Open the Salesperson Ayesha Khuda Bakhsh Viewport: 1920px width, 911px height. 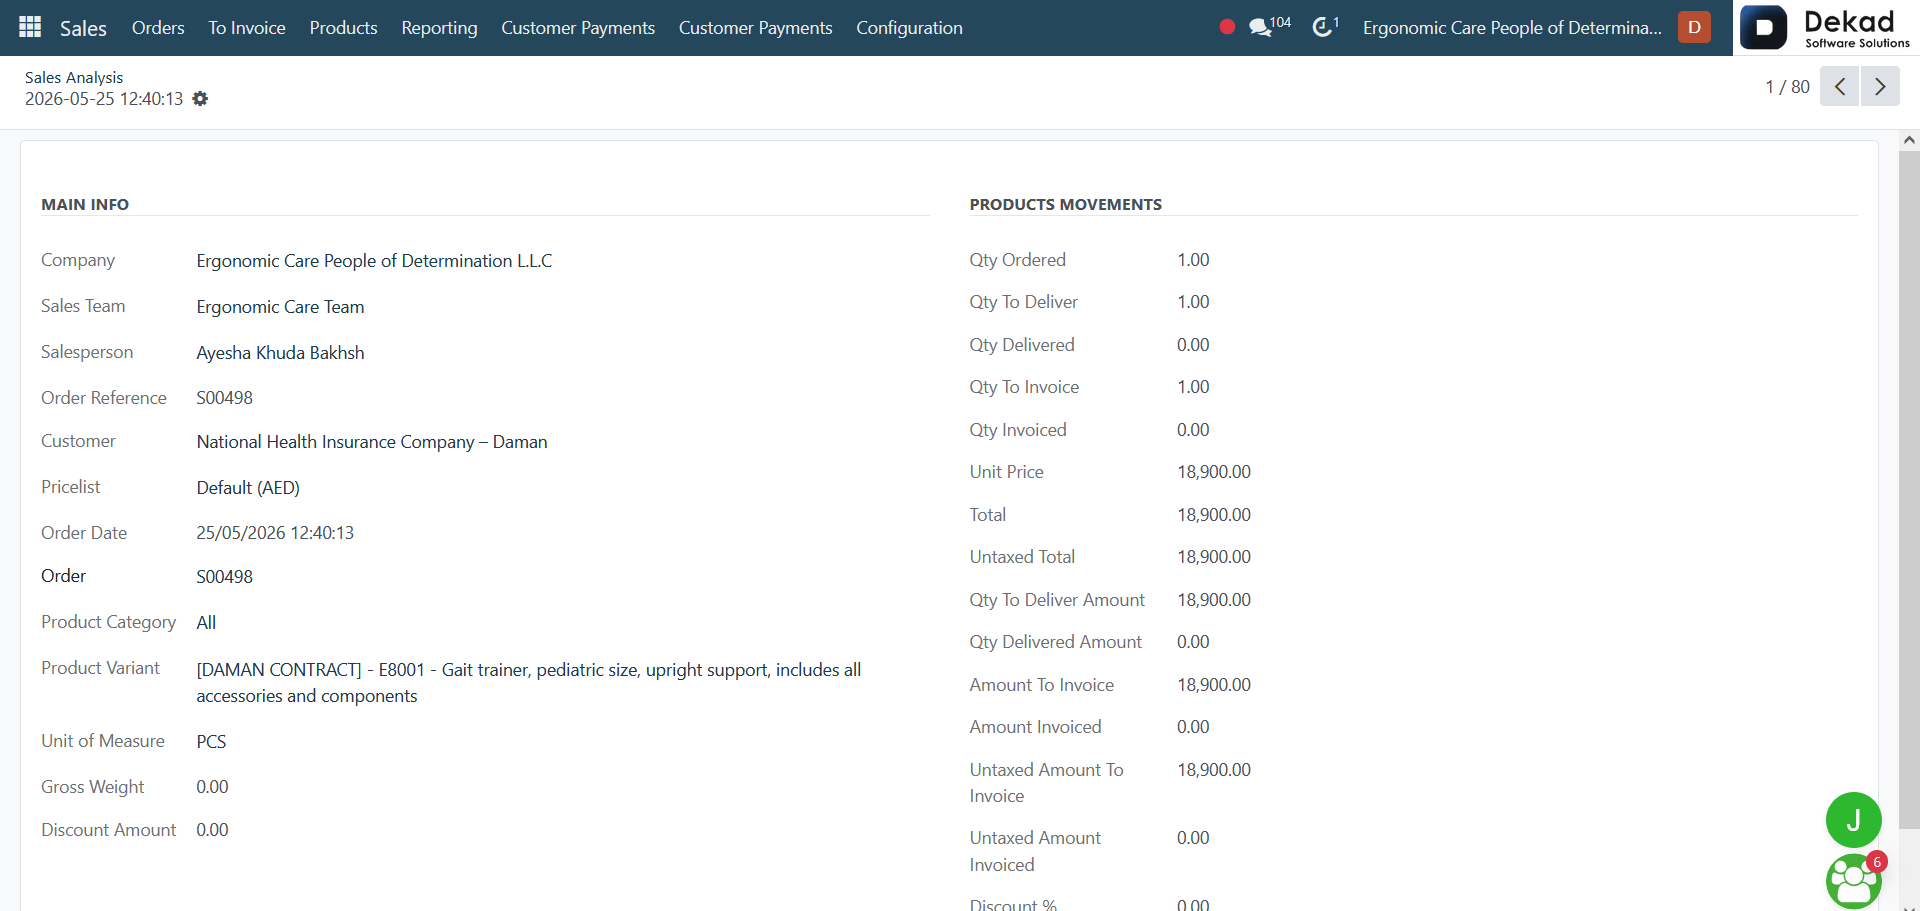pyautogui.click(x=280, y=353)
